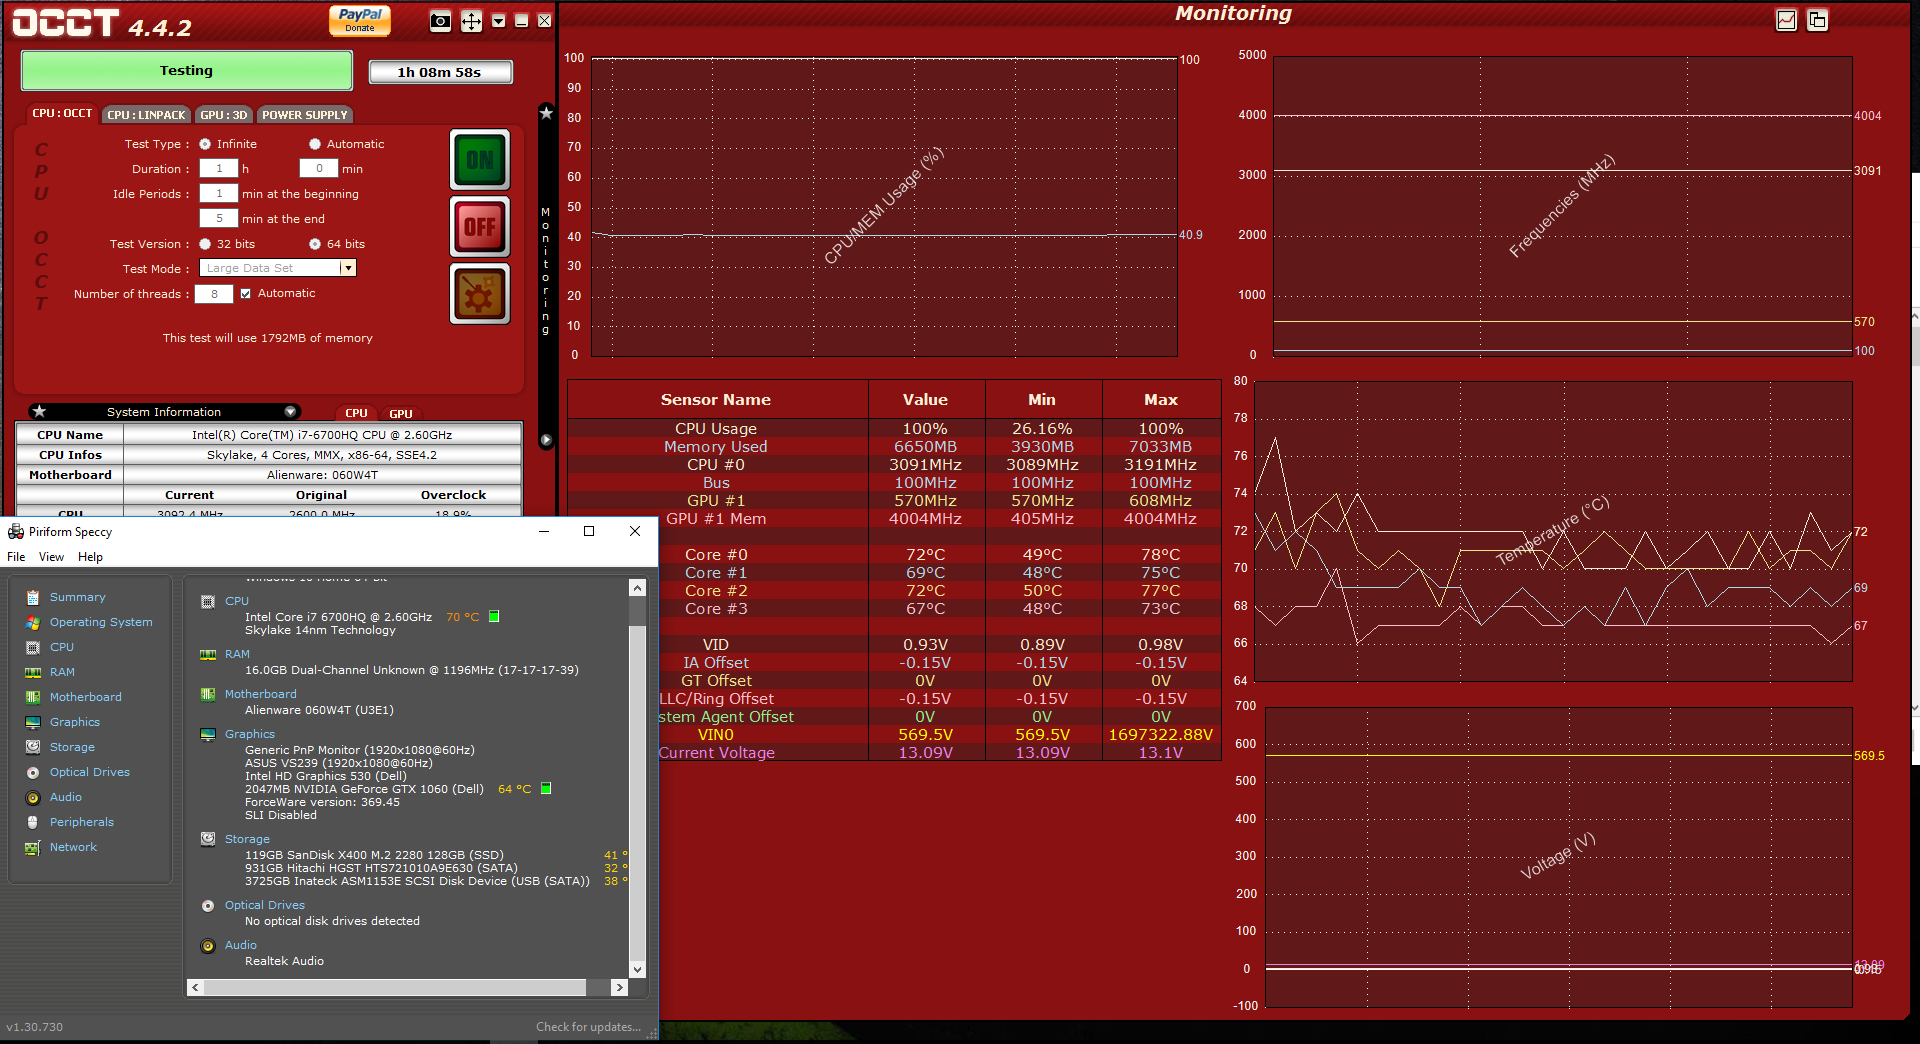
Task: Select the 64 bits test version
Action: (315, 244)
